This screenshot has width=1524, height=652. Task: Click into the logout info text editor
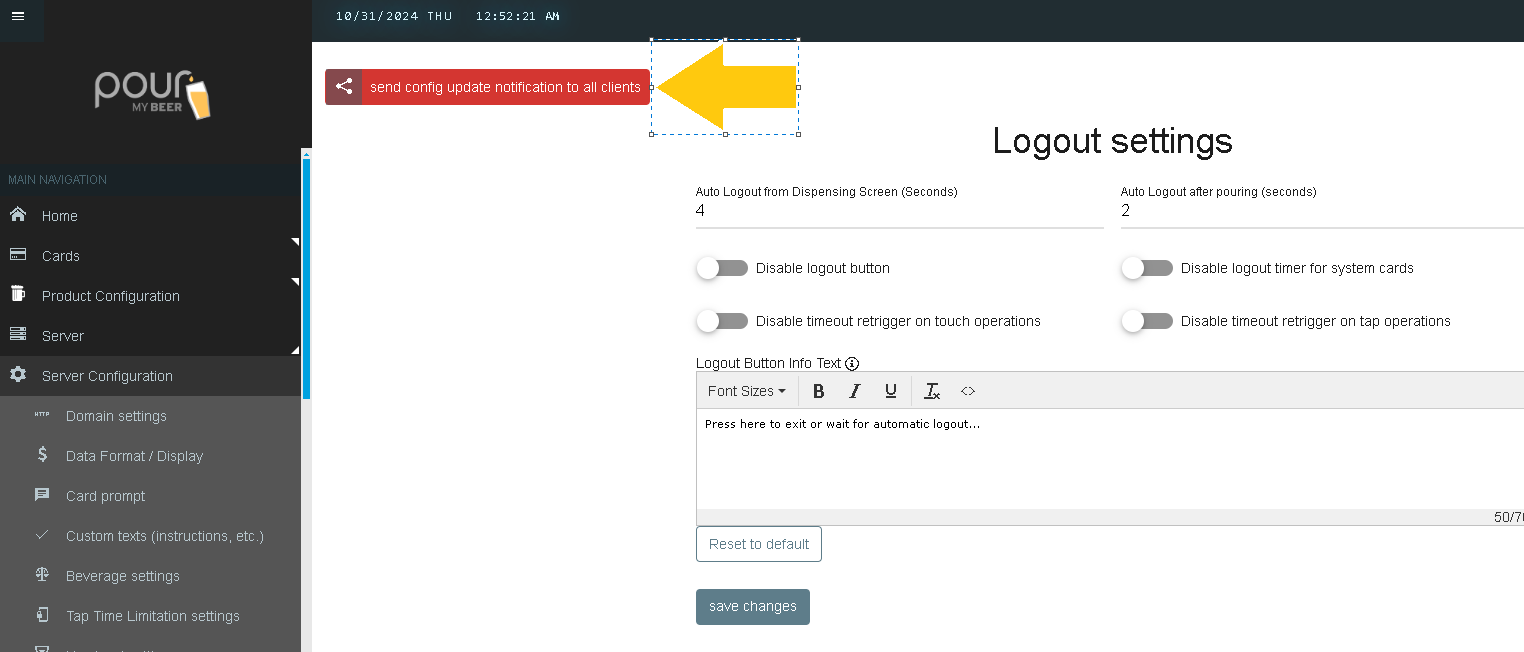1110,460
